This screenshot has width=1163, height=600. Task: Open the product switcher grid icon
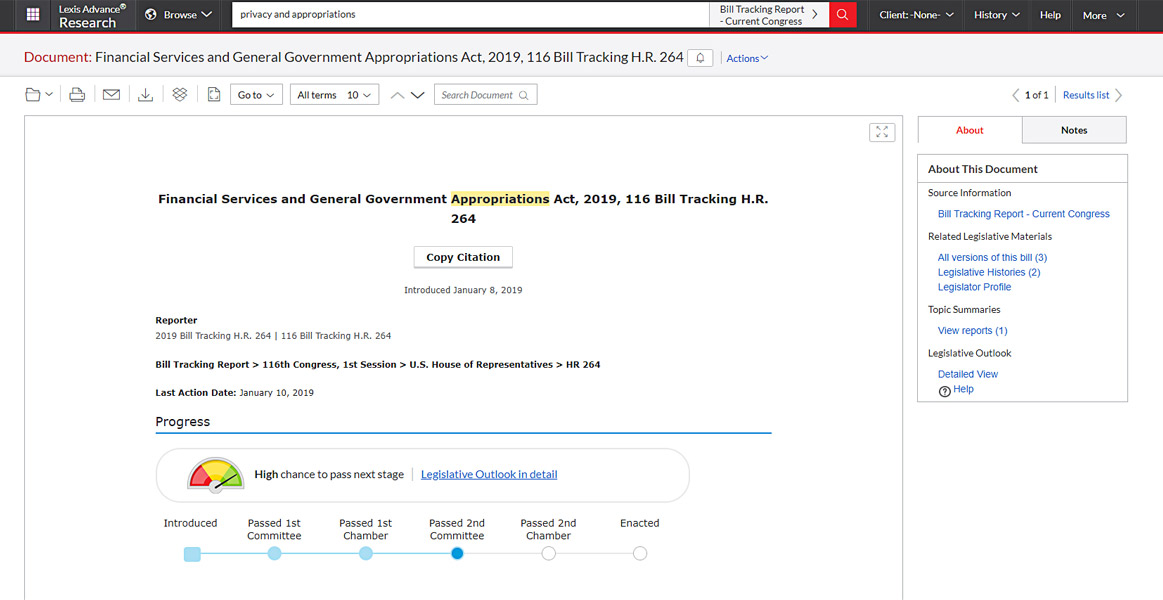click(33, 15)
